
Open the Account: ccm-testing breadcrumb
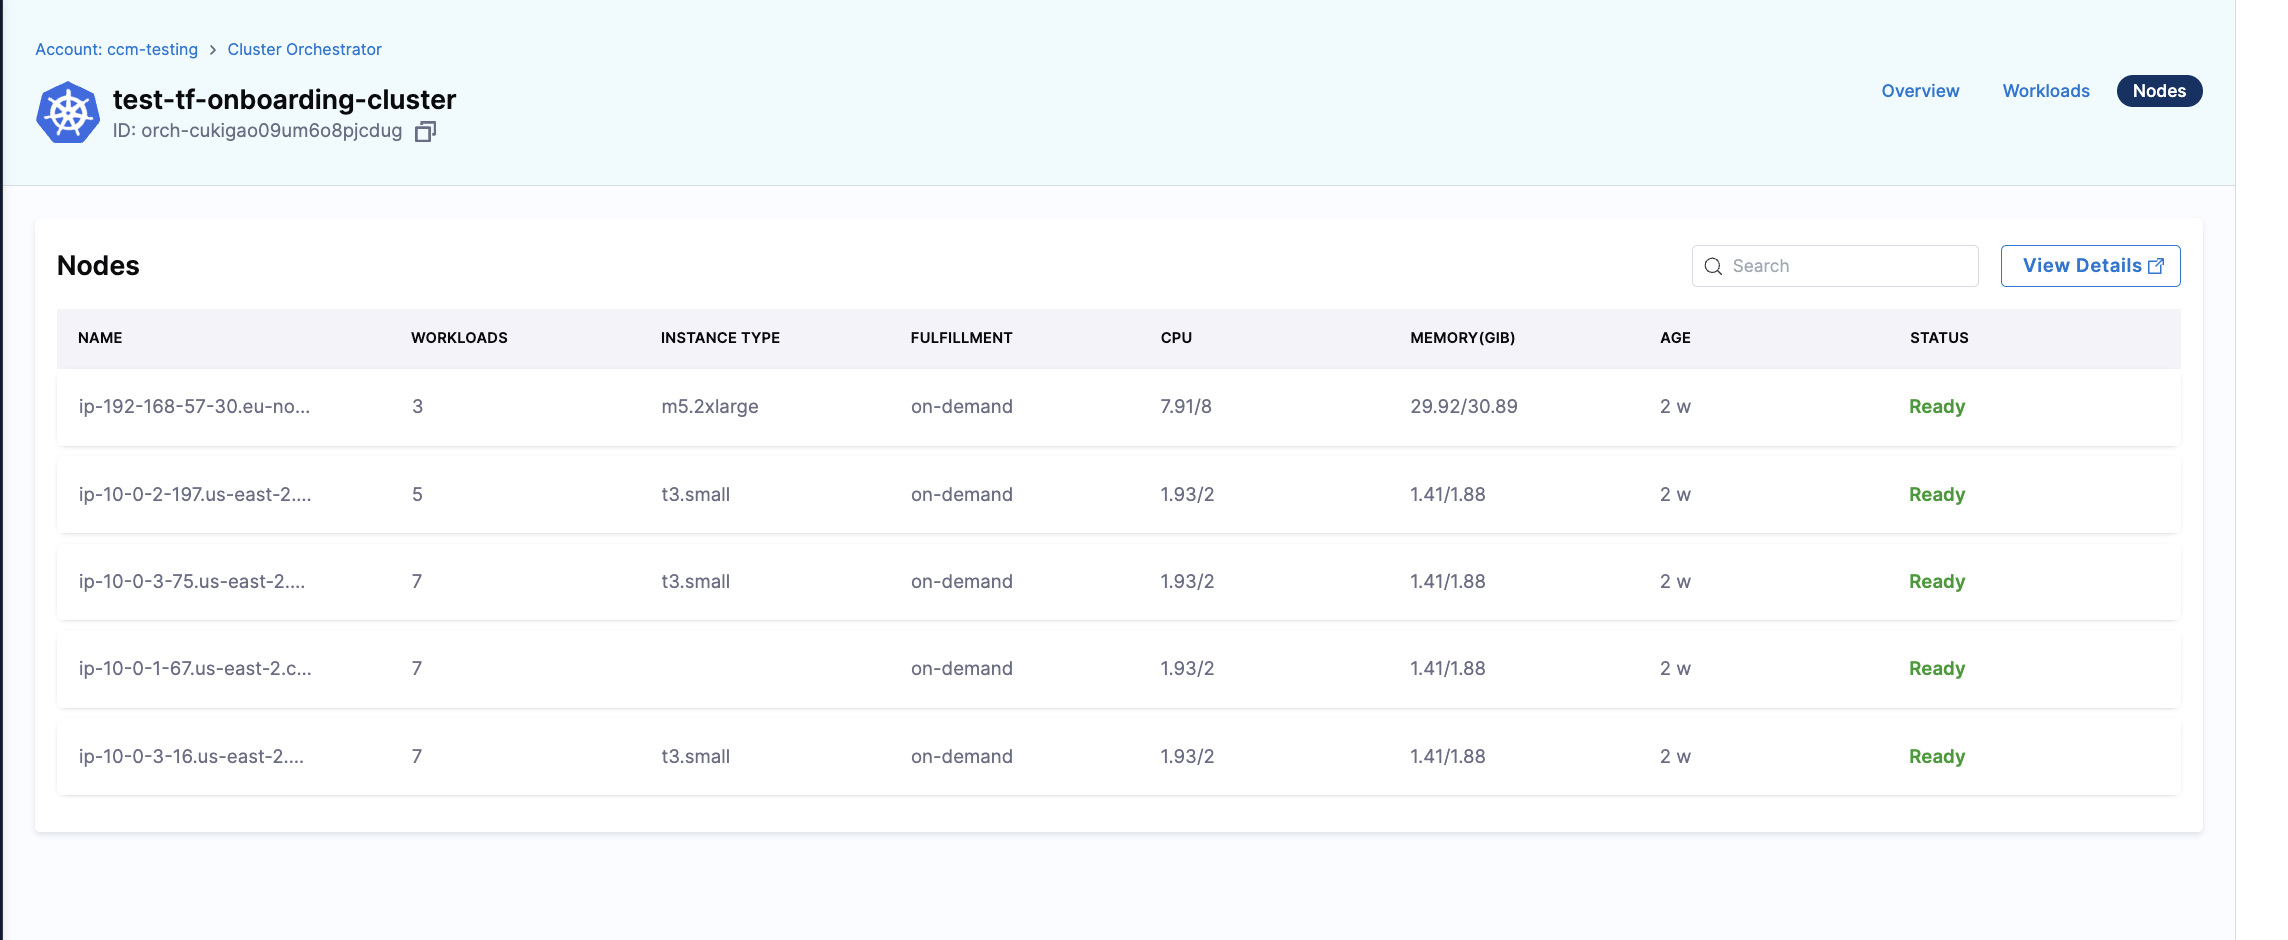(x=116, y=49)
